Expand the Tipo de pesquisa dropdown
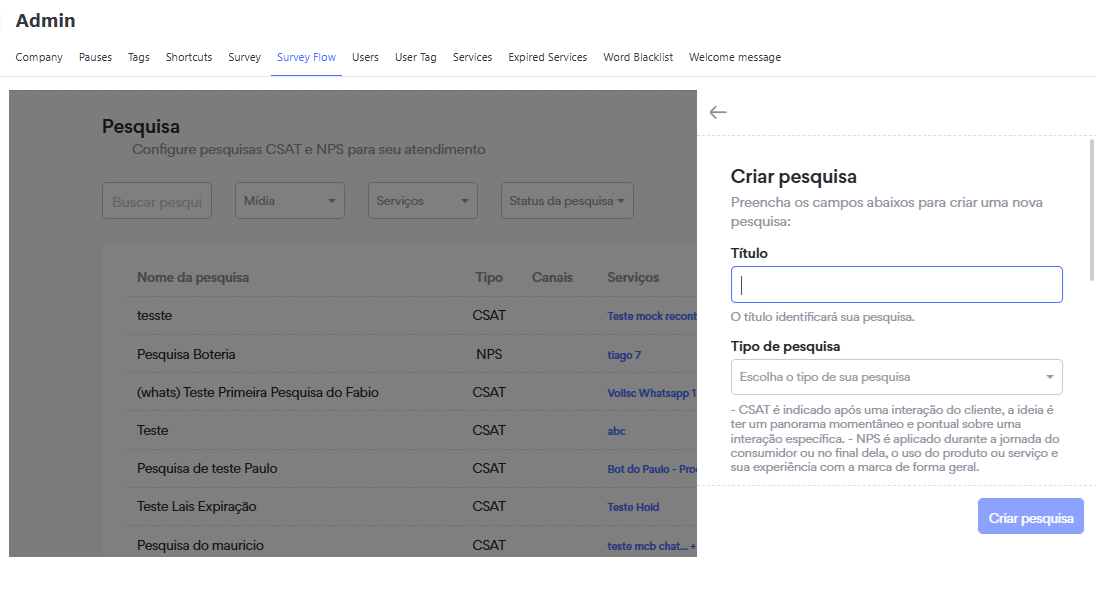The width and height of the screenshot is (1096, 595). coord(897,377)
